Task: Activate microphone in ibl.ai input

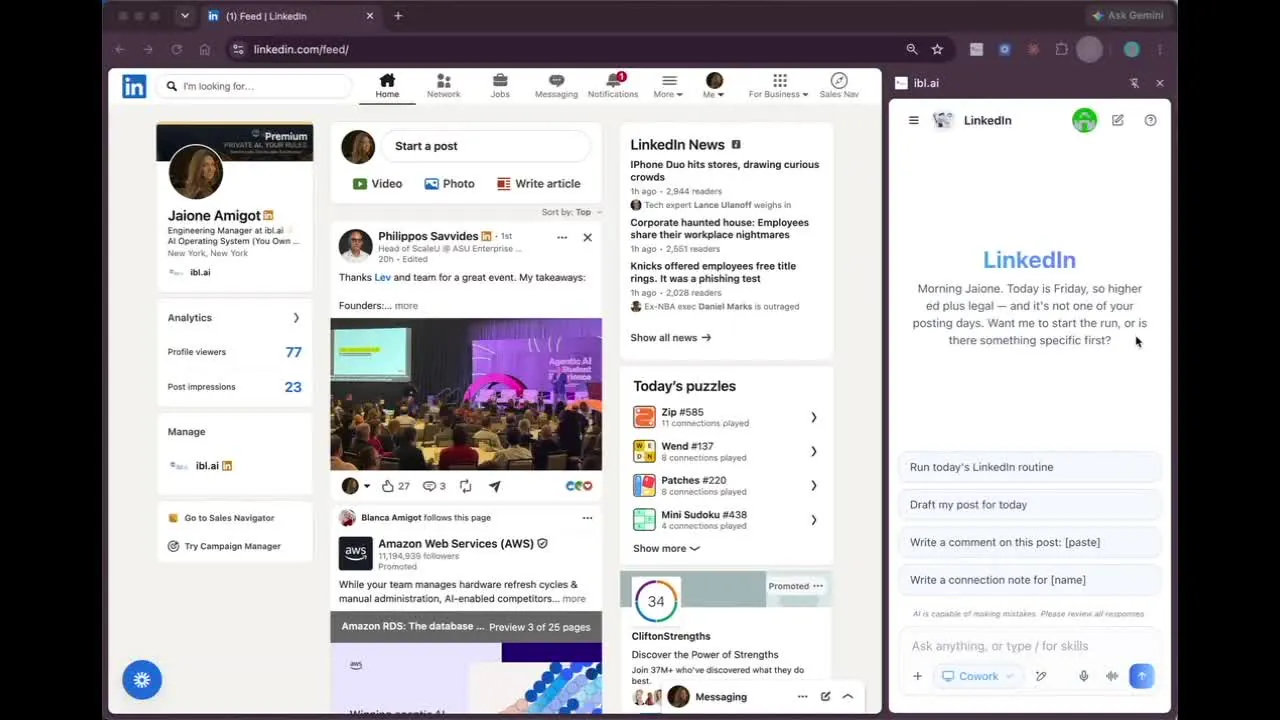Action: pos(1083,676)
